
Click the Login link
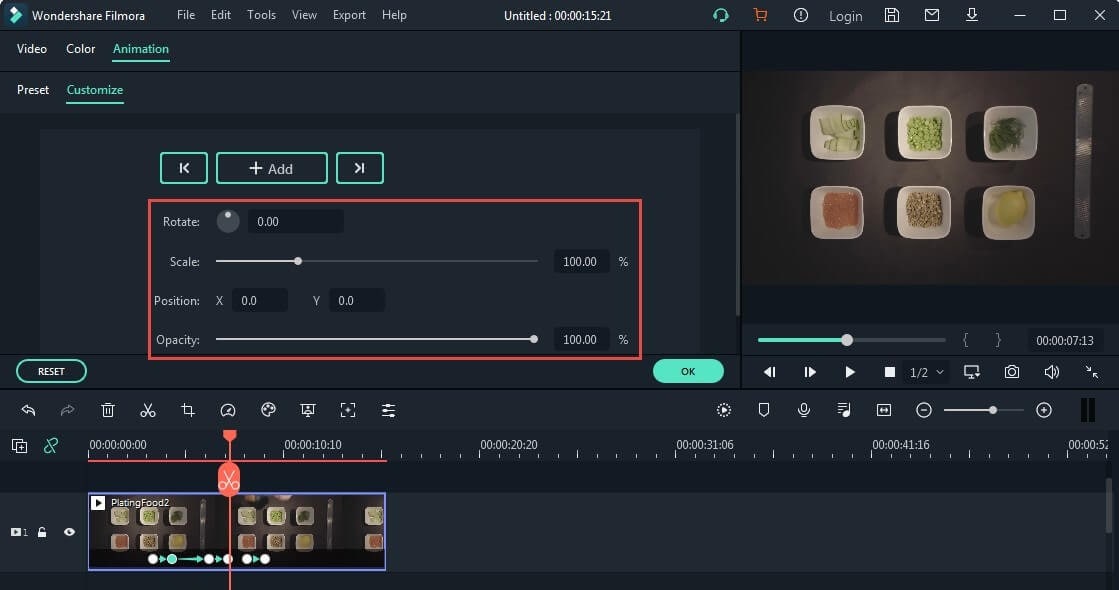tap(846, 16)
